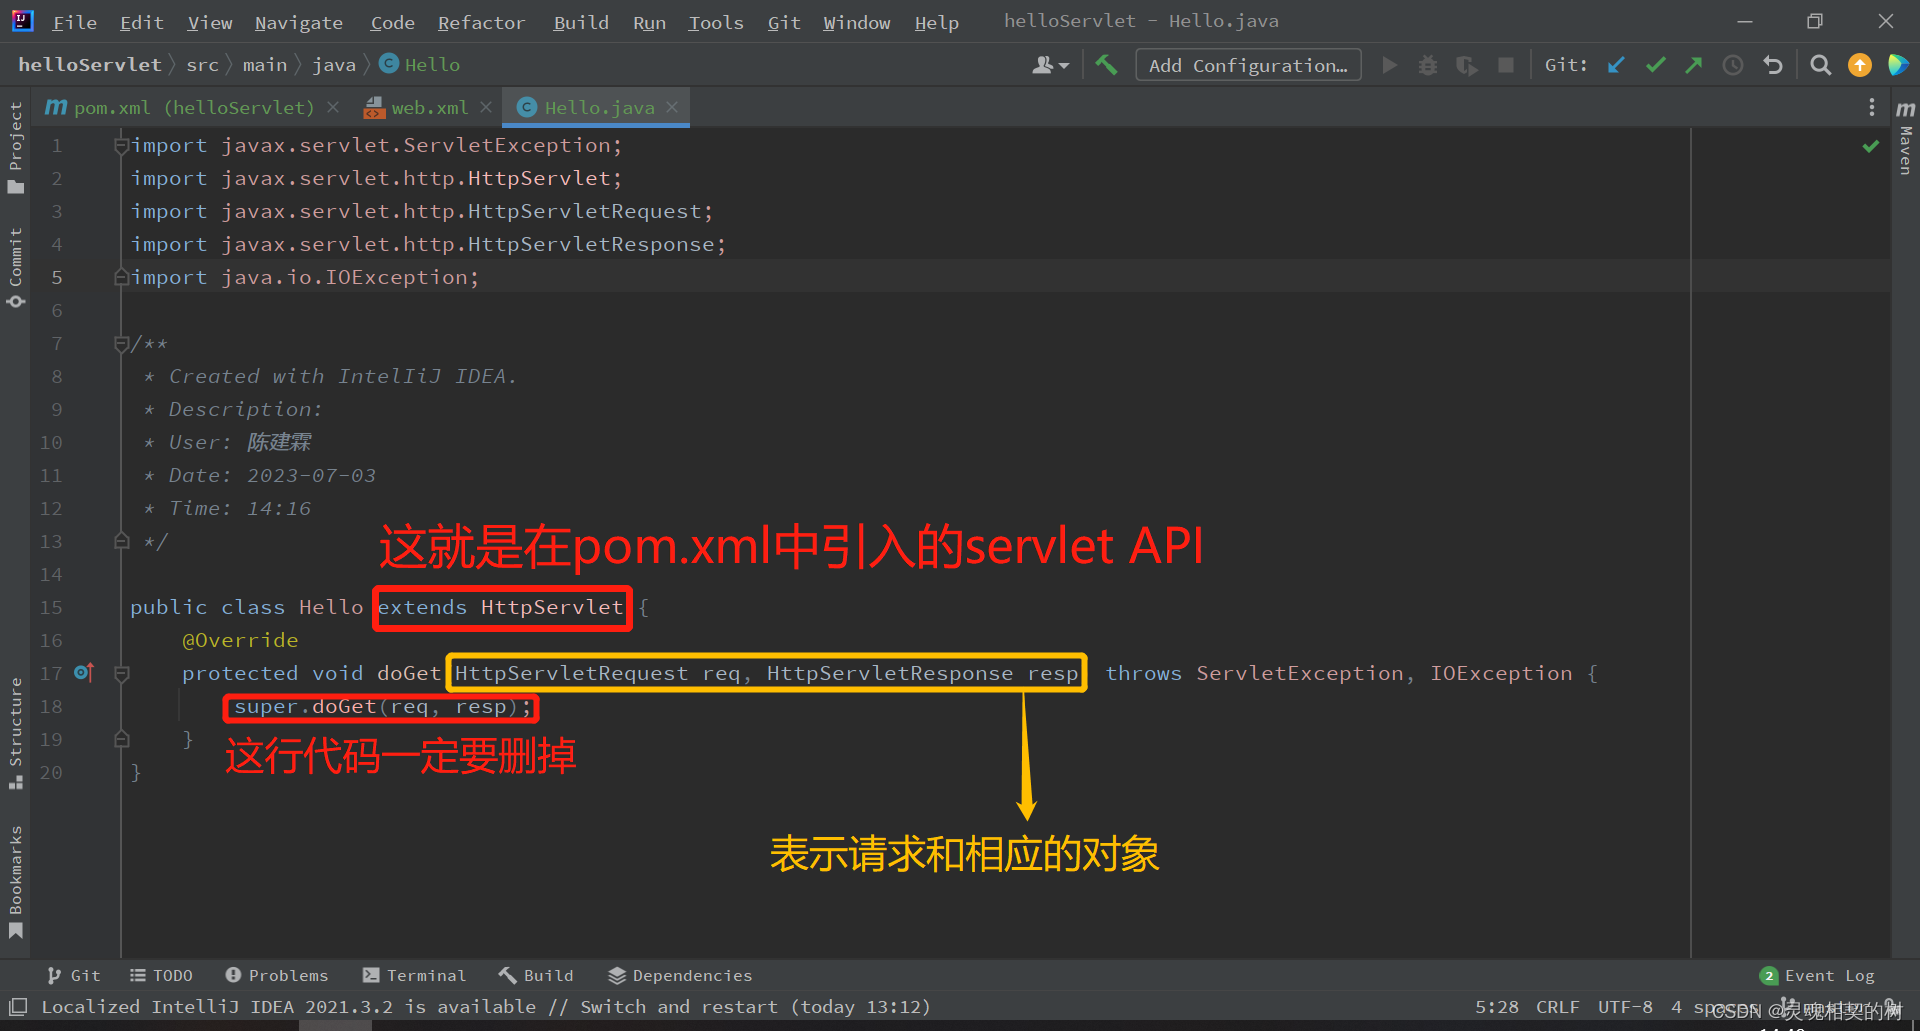This screenshot has width=1920, height=1031.
Task: Click the @Override annotation on line 16
Action: coord(240,640)
